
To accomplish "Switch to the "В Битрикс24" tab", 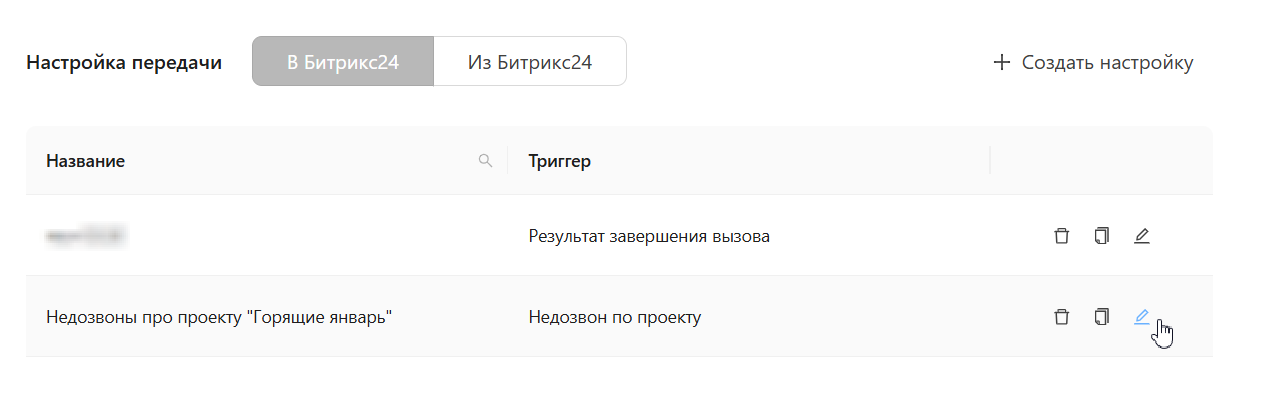I will 343,62.
